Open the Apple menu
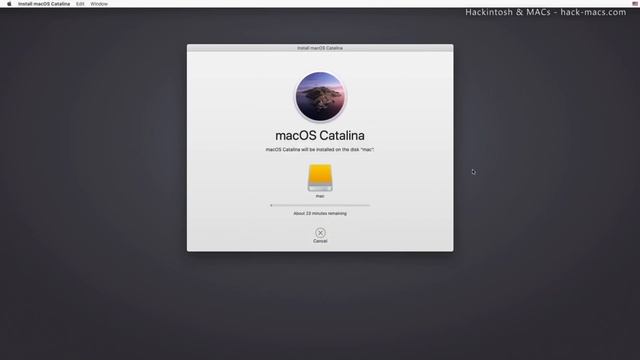 coord(9,4)
